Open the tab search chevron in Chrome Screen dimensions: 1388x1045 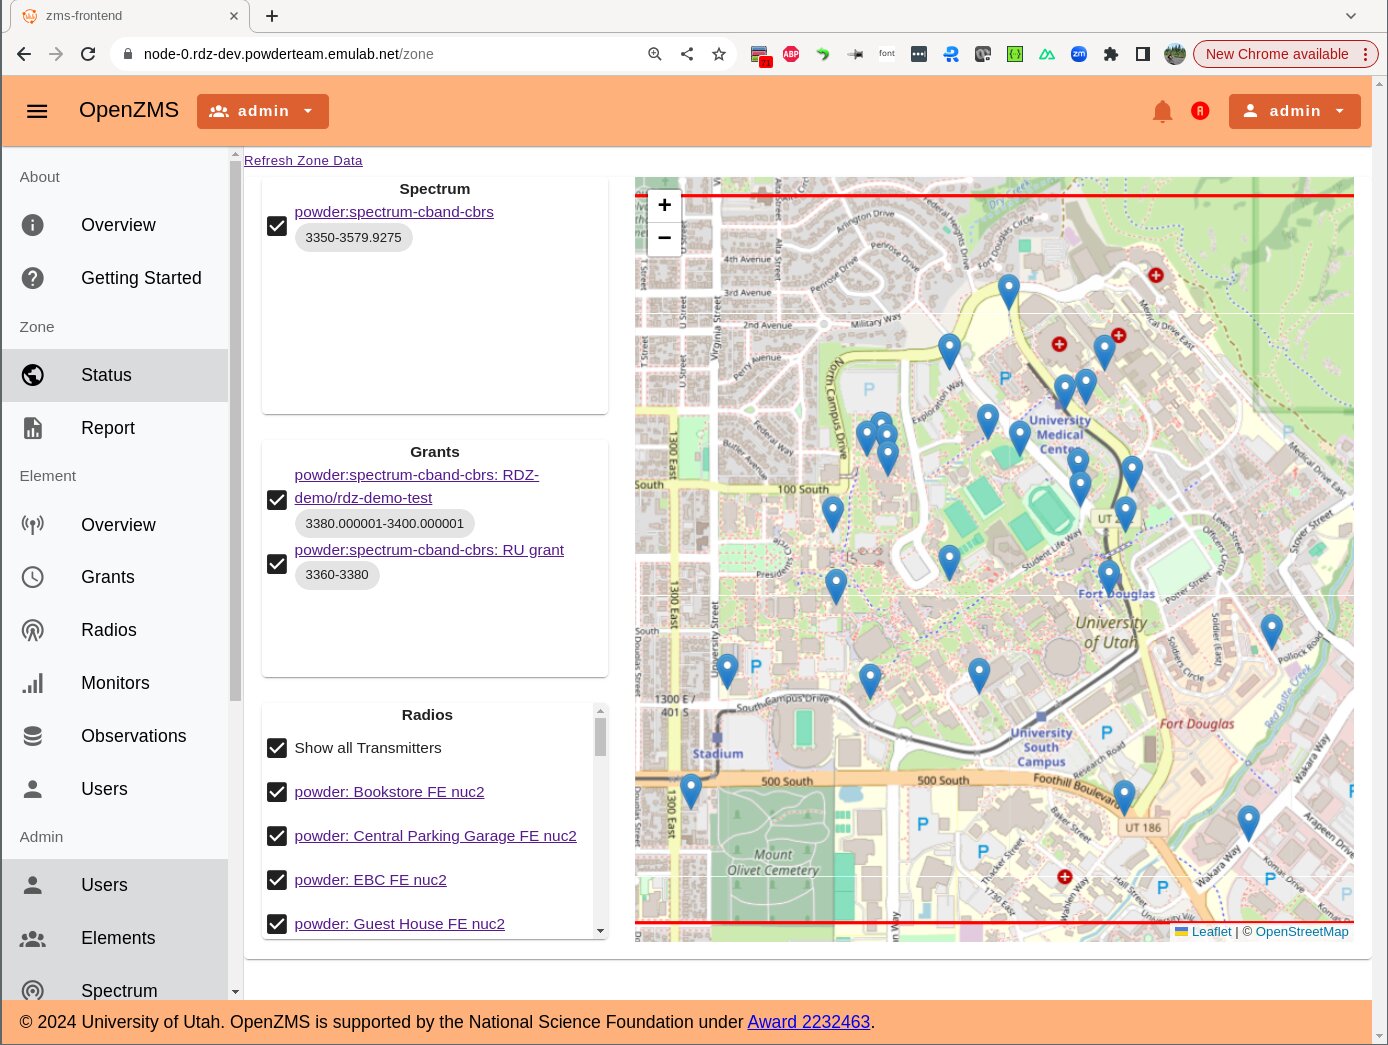point(1351,16)
